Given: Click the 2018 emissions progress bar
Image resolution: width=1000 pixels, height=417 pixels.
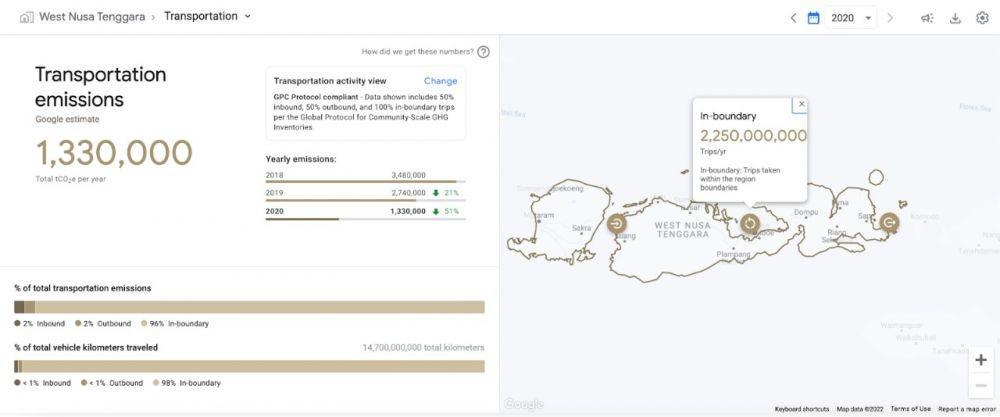Looking at the screenshot, I should point(365,182).
